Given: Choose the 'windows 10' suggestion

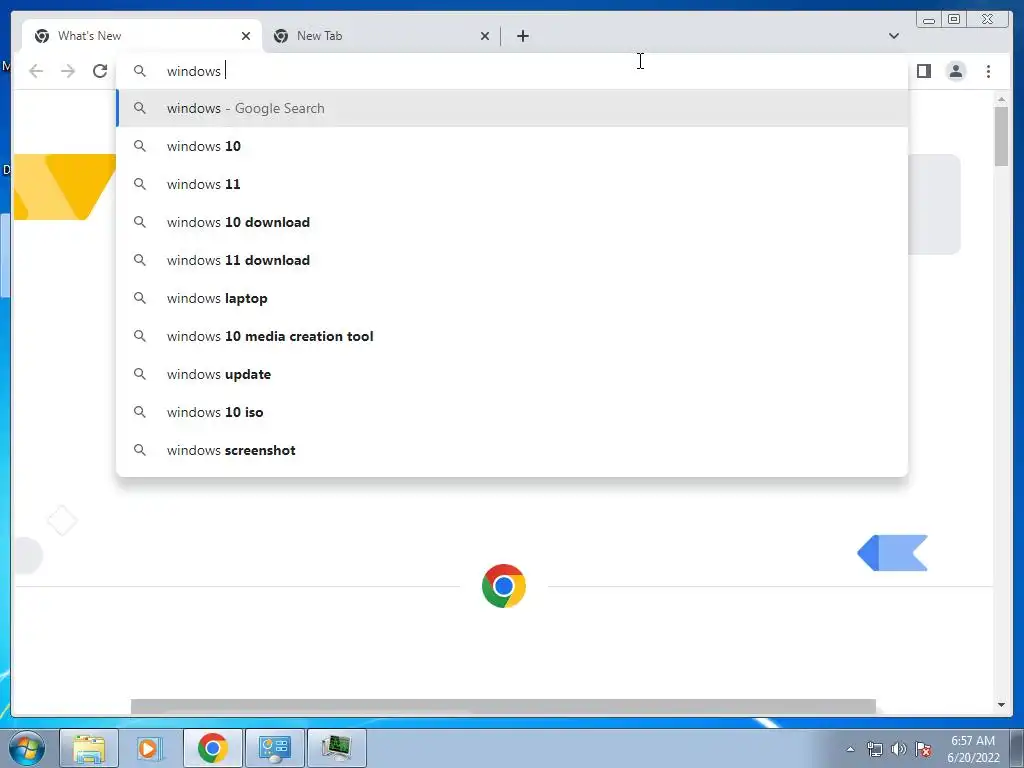Looking at the screenshot, I should (512, 146).
